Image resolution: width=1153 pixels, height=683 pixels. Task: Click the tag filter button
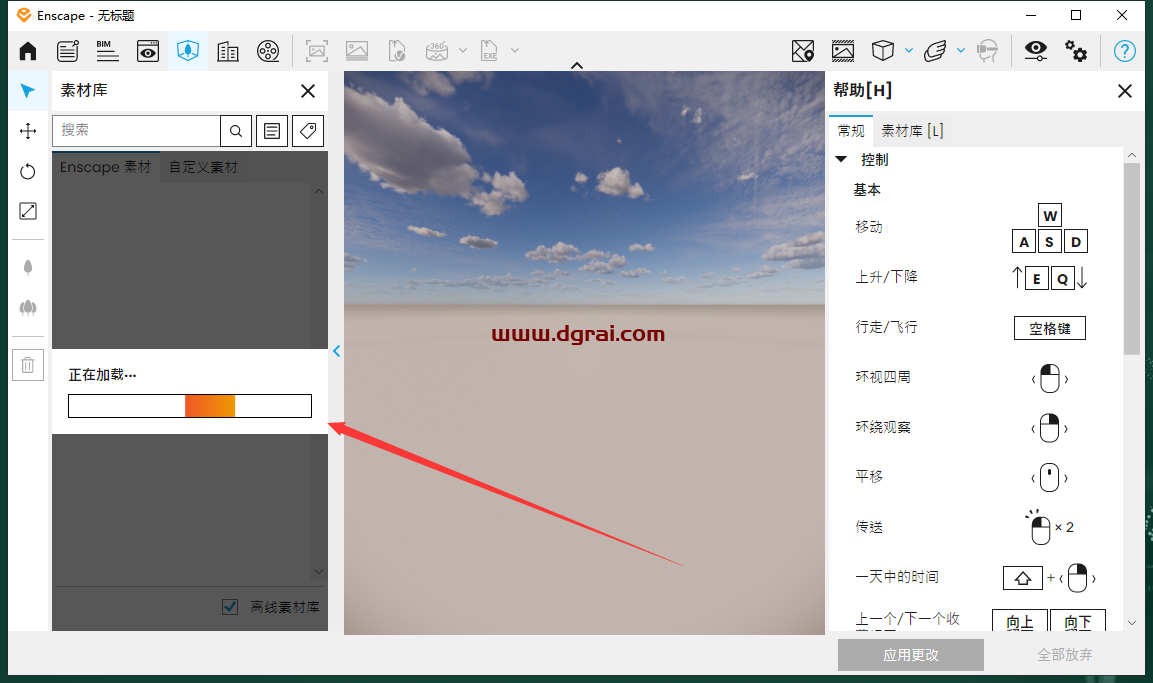(x=308, y=131)
